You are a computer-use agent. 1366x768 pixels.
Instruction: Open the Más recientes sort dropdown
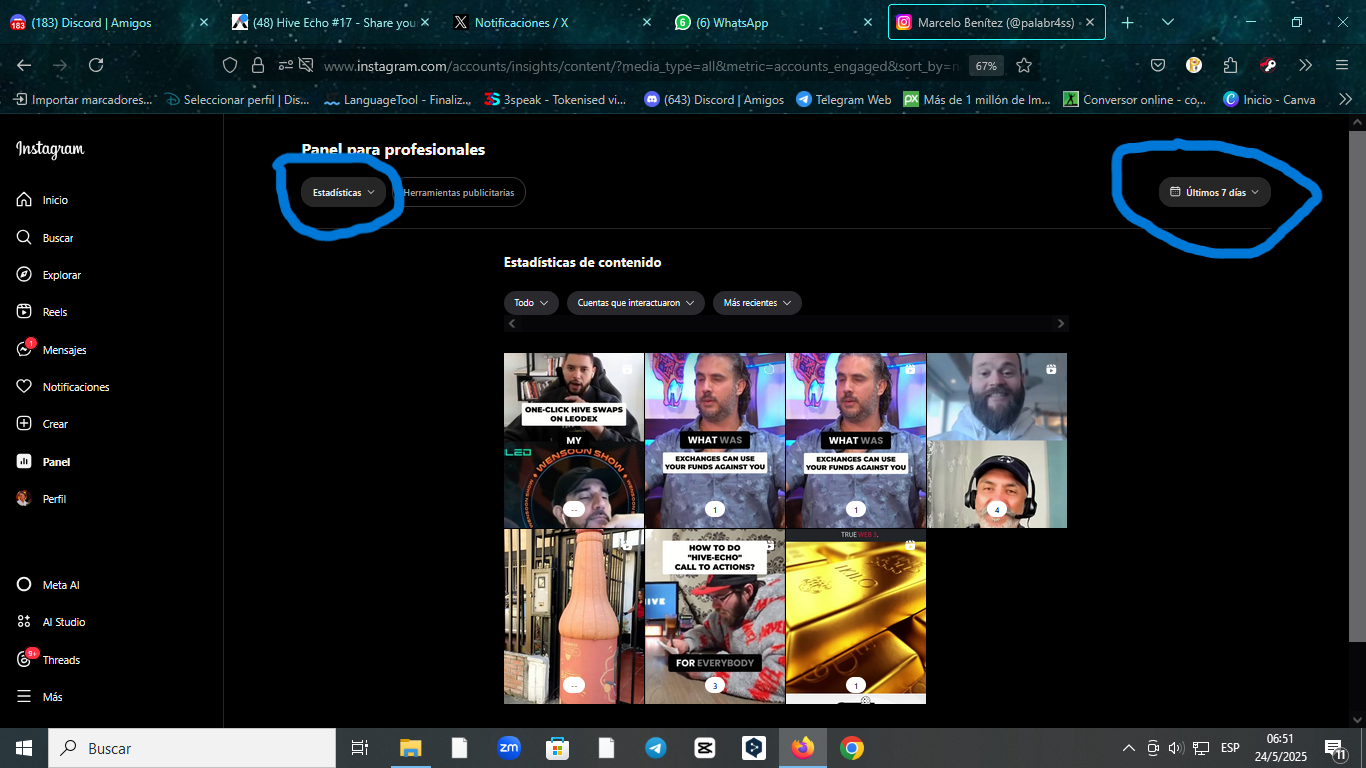pyautogui.click(x=757, y=303)
